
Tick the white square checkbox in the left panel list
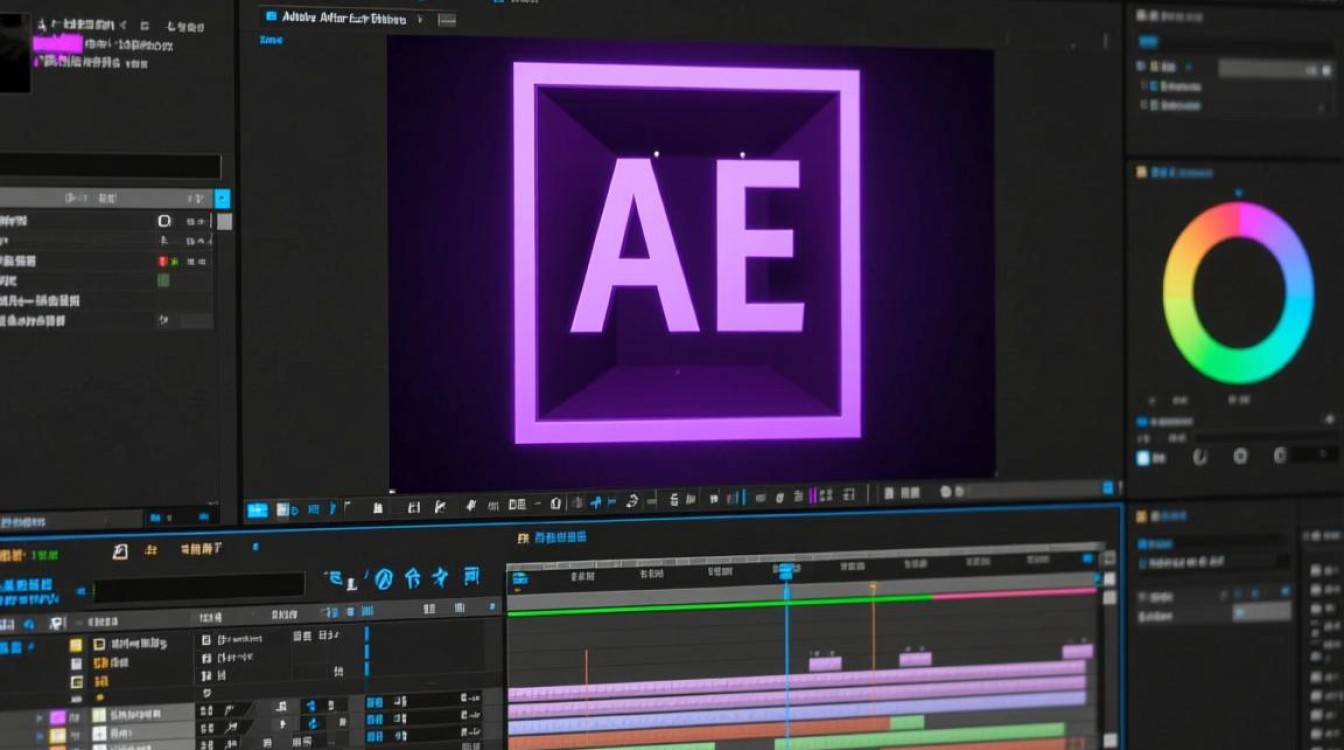coord(164,220)
